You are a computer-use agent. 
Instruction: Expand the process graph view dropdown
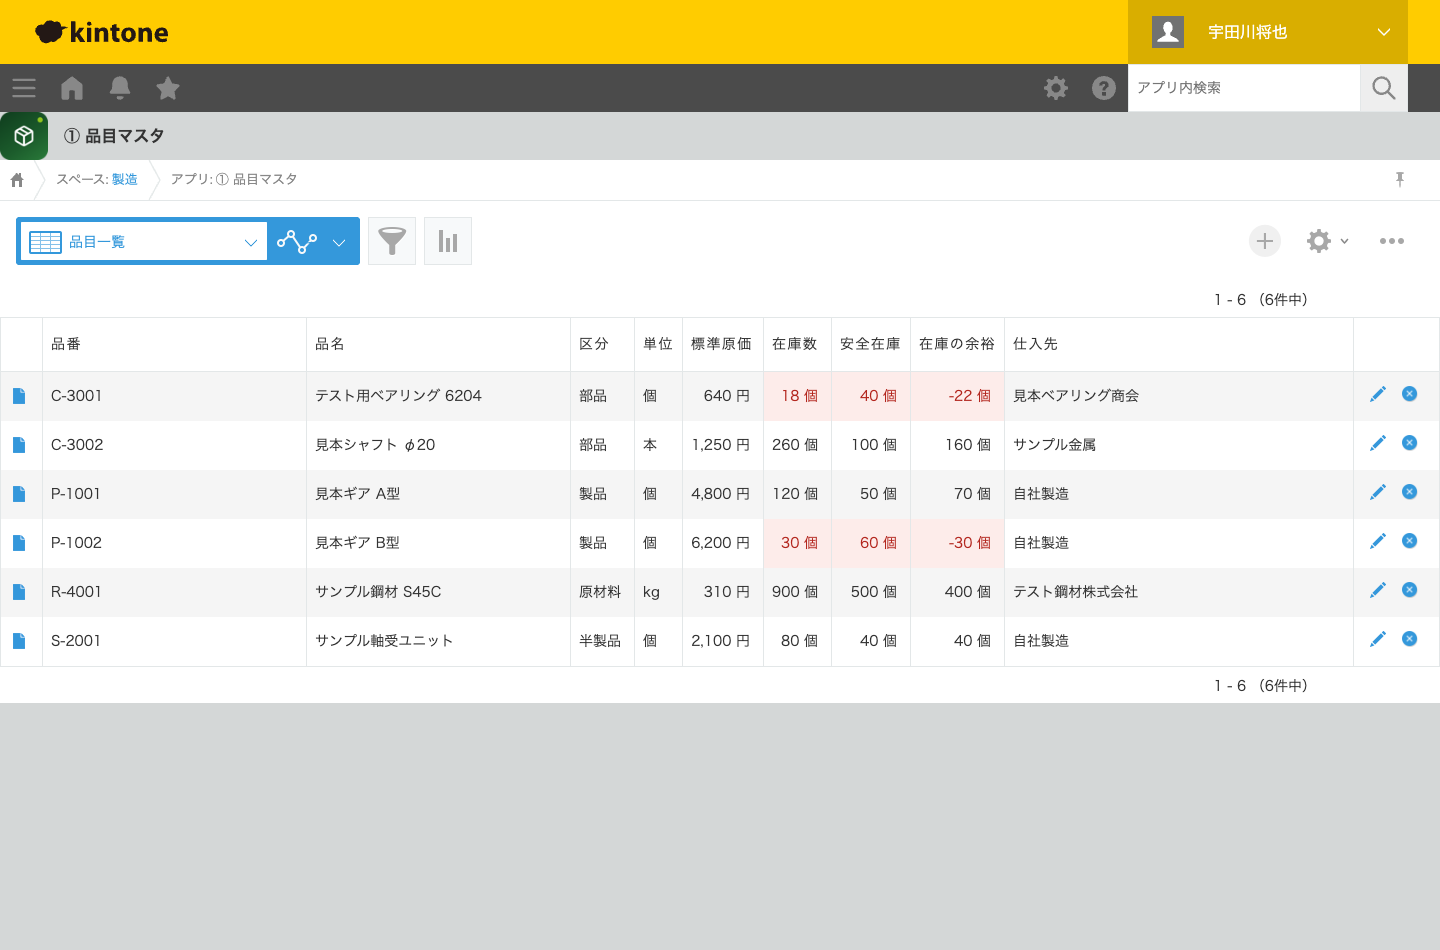point(313,241)
